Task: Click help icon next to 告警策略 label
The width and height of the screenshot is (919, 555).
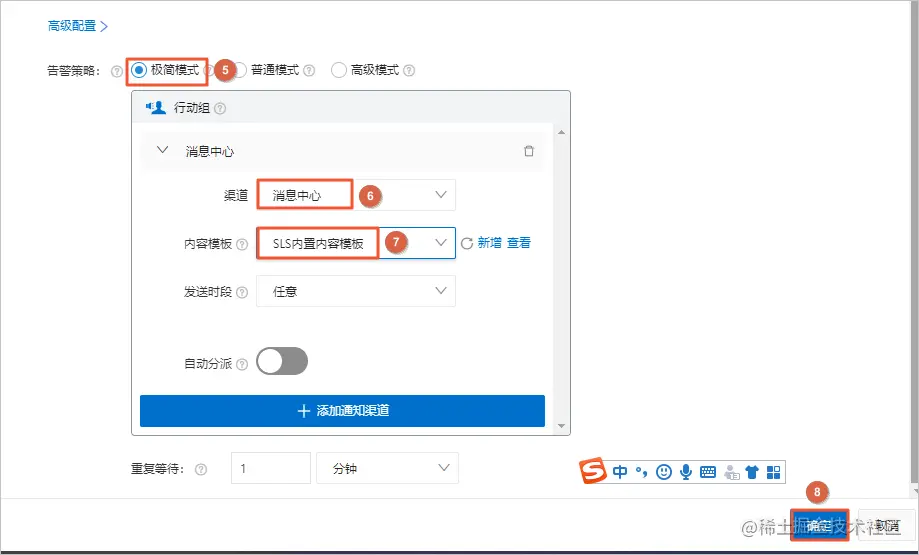Action: (117, 71)
